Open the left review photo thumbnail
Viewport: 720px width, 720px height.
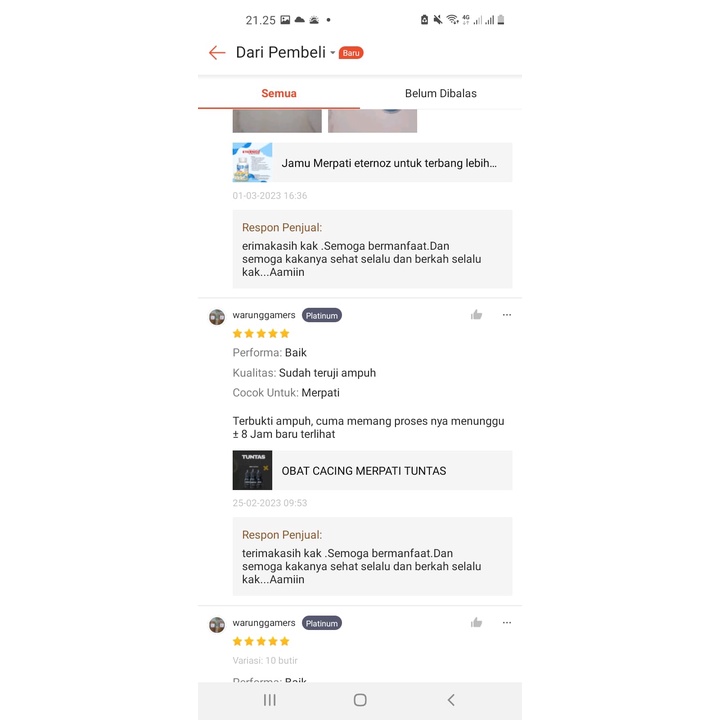(x=277, y=121)
